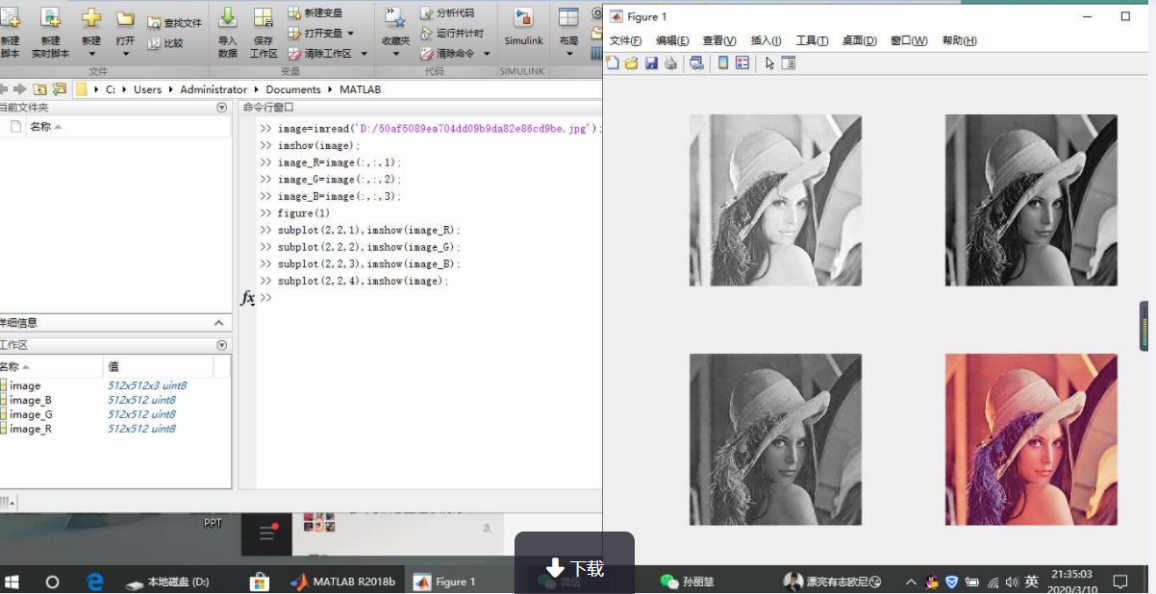The width and height of the screenshot is (1156, 594).
Task: Click the browse for folder icon
Action: (60, 89)
